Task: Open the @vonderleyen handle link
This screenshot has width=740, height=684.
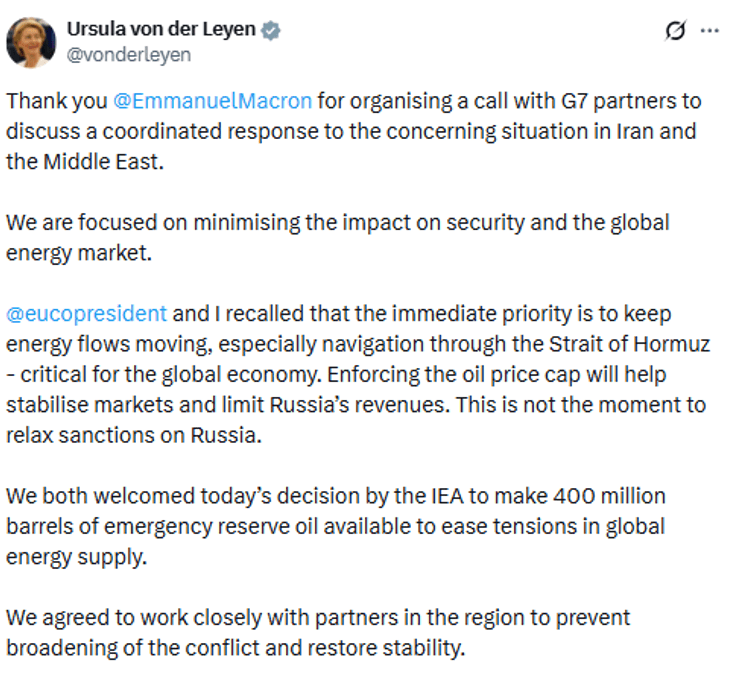Action: coord(127,55)
